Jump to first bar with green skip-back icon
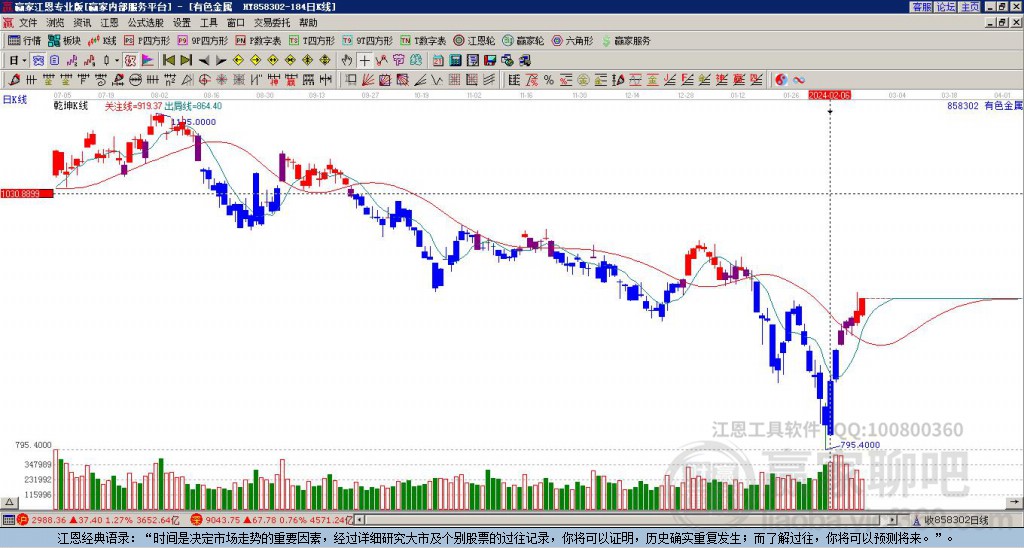The height and width of the screenshot is (548, 1024). click(168, 60)
